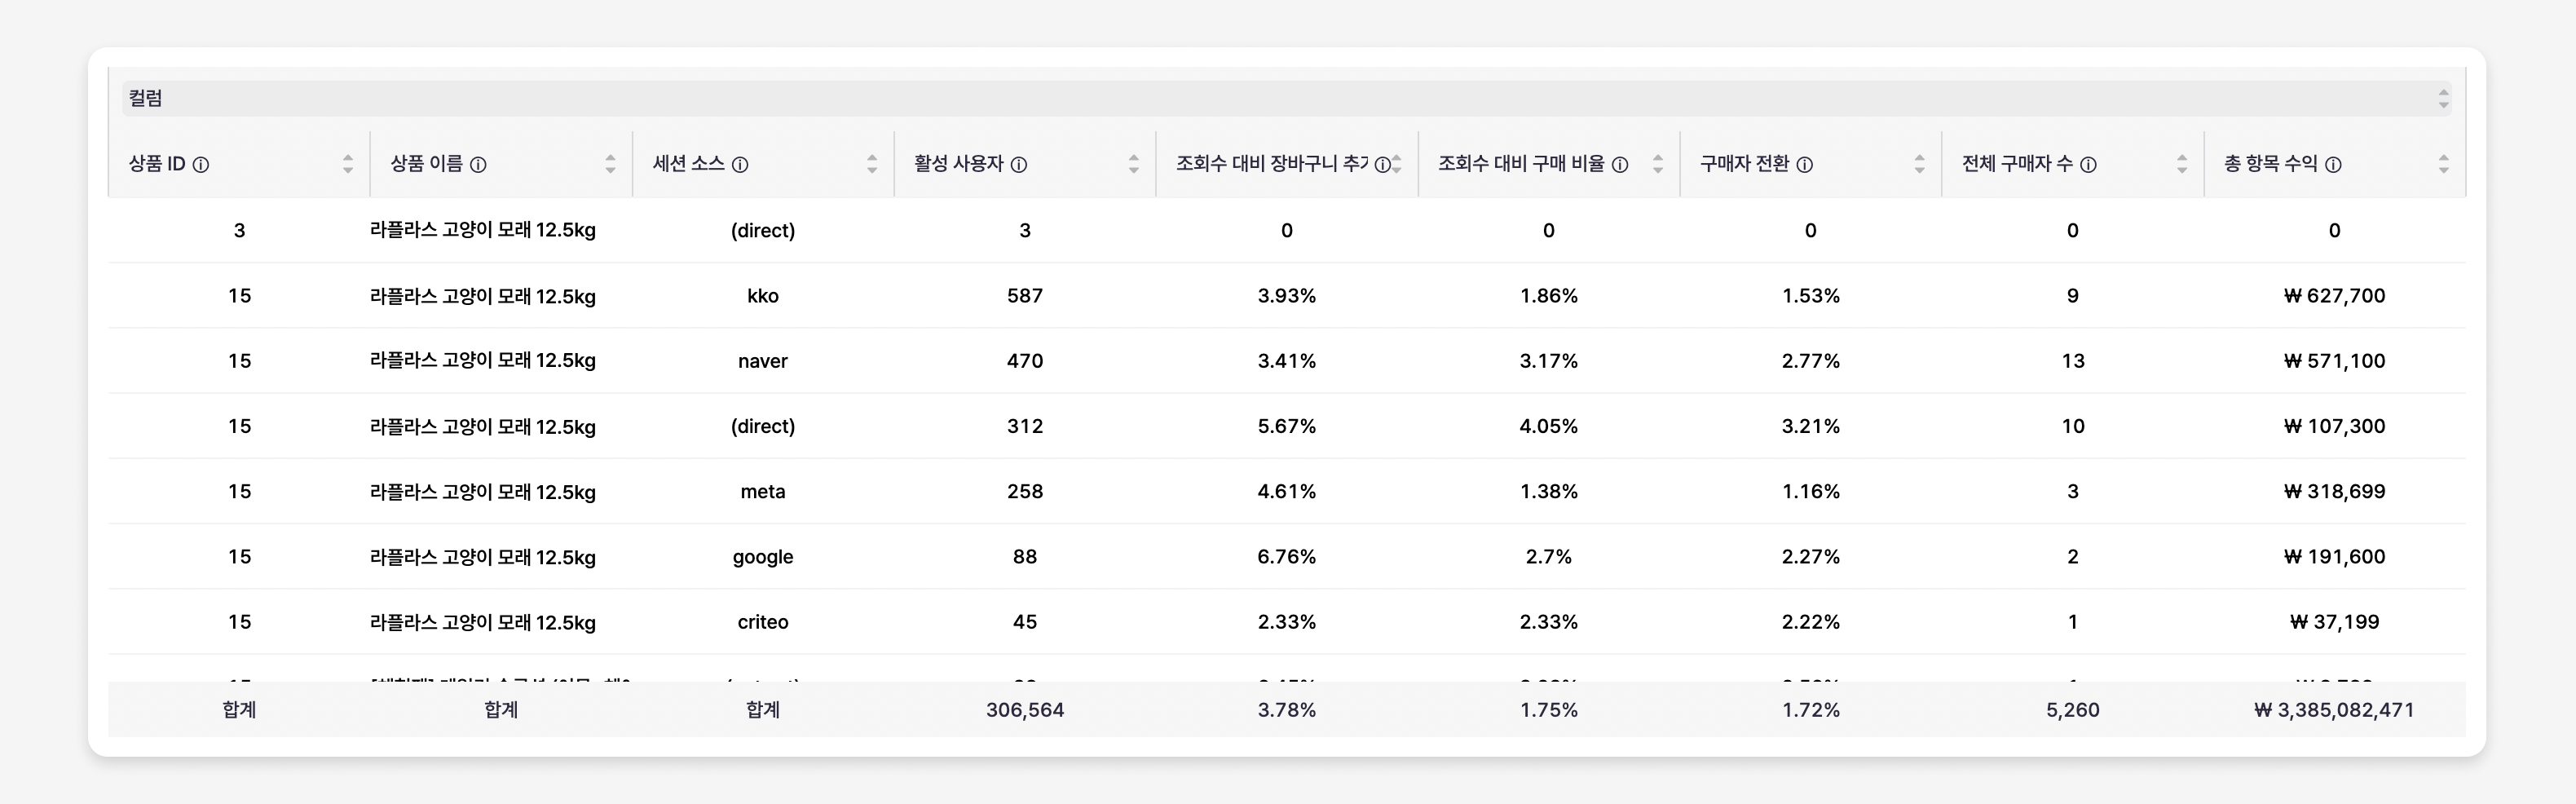Viewport: 2576px width, 804px height.
Task: Open the sort control for 구매자 전환
Action: 1919,163
